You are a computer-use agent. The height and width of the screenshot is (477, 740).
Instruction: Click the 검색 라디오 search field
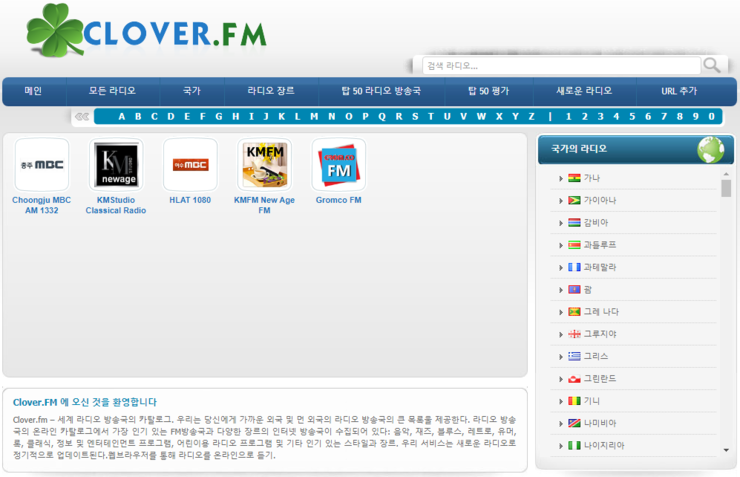(561, 66)
